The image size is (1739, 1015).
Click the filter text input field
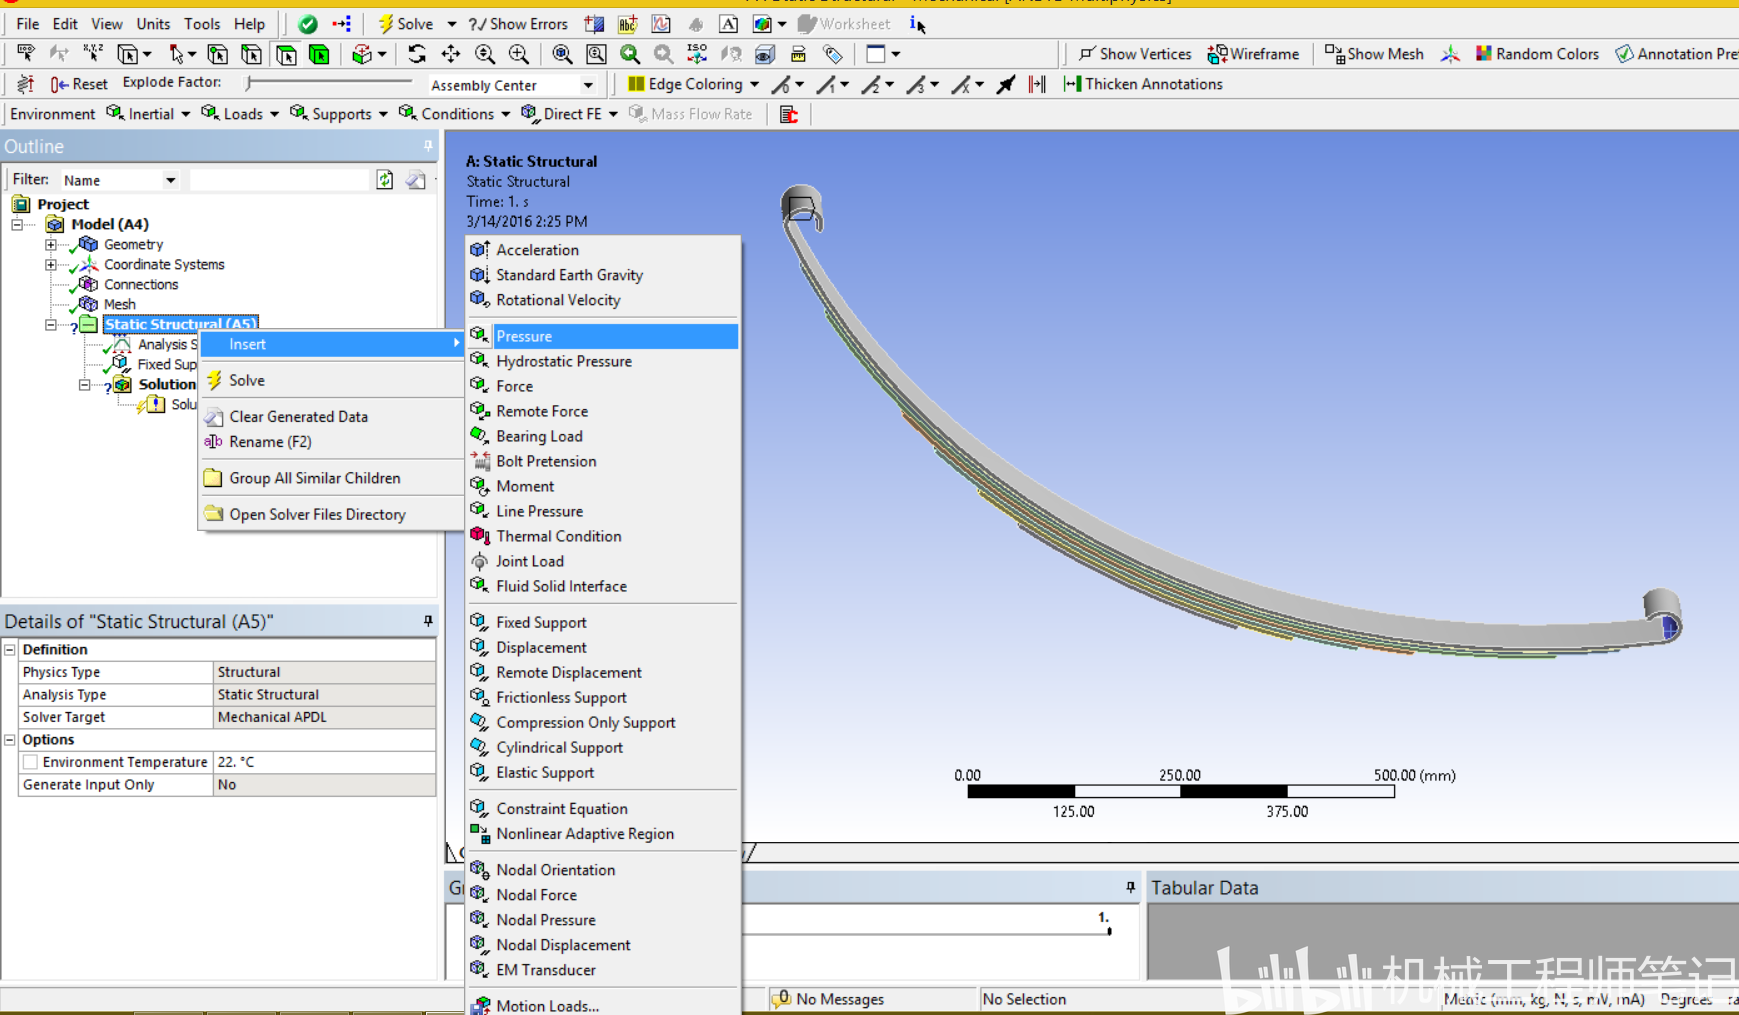point(279,180)
